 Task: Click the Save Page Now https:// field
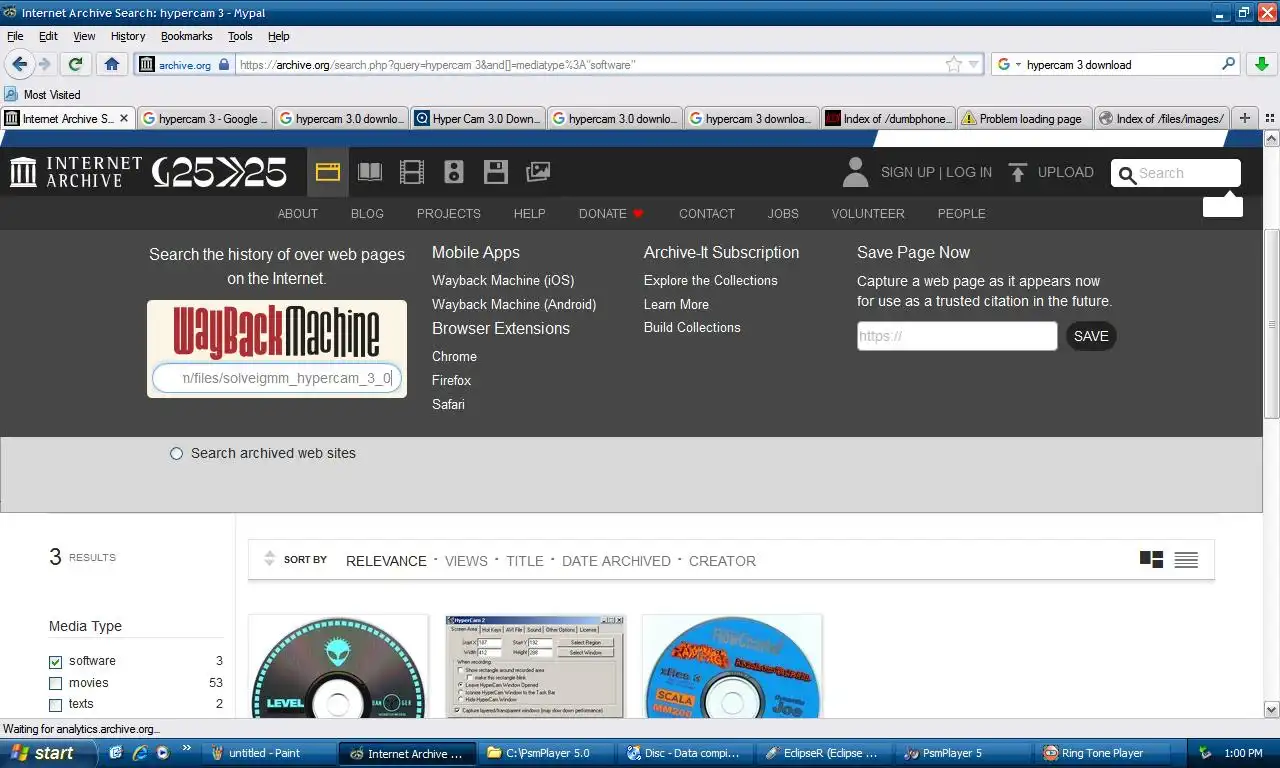click(x=957, y=336)
